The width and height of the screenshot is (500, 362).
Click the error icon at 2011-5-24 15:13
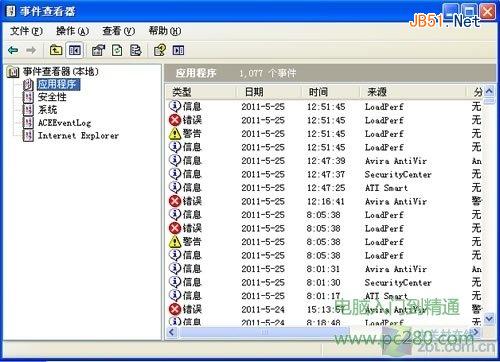pos(175,309)
